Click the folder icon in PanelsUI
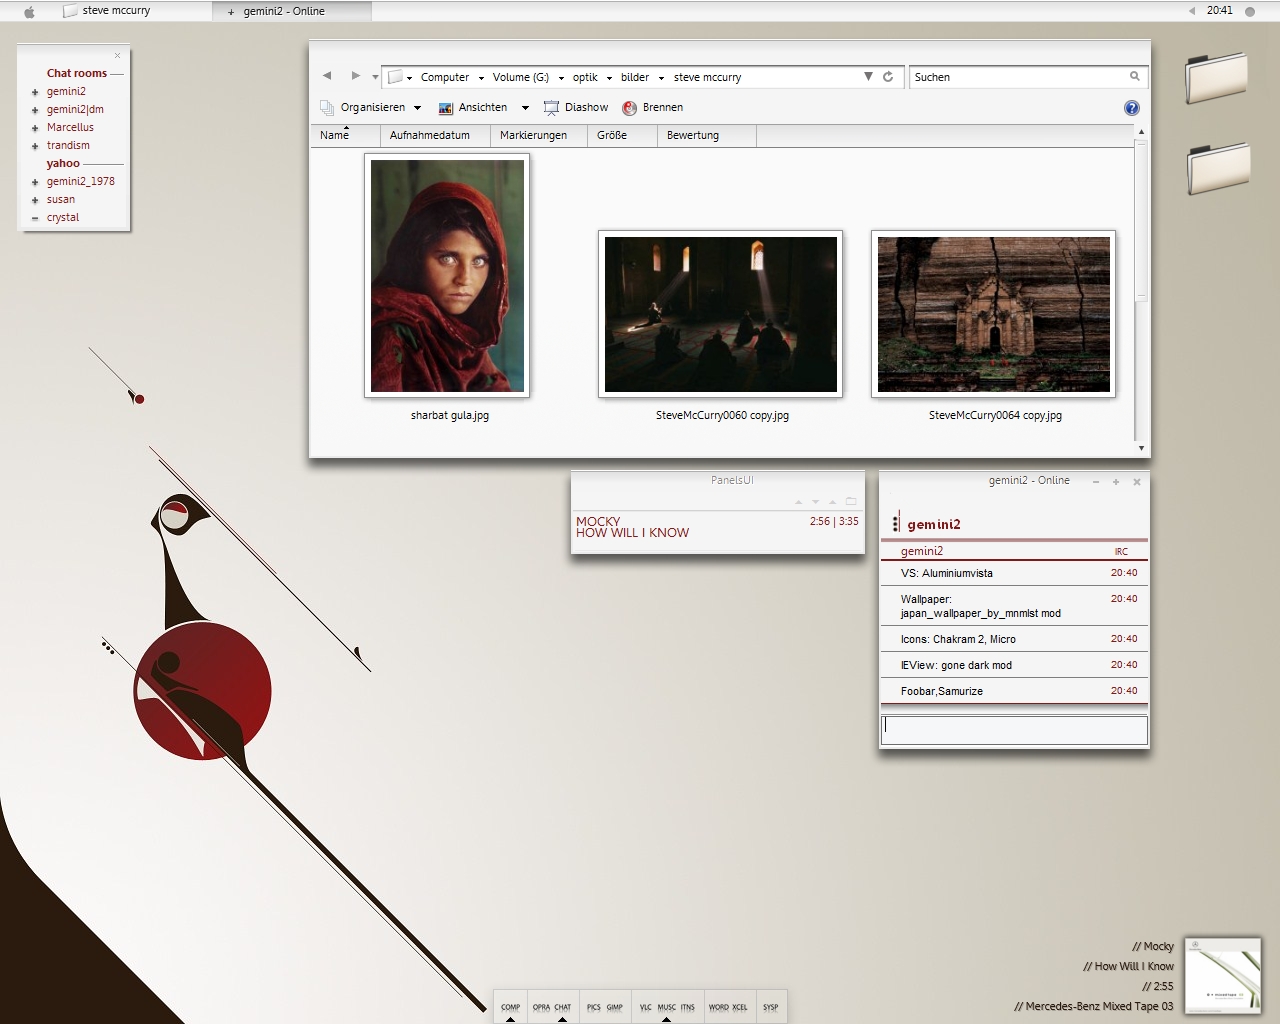This screenshot has width=1280, height=1024. [851, 501]
